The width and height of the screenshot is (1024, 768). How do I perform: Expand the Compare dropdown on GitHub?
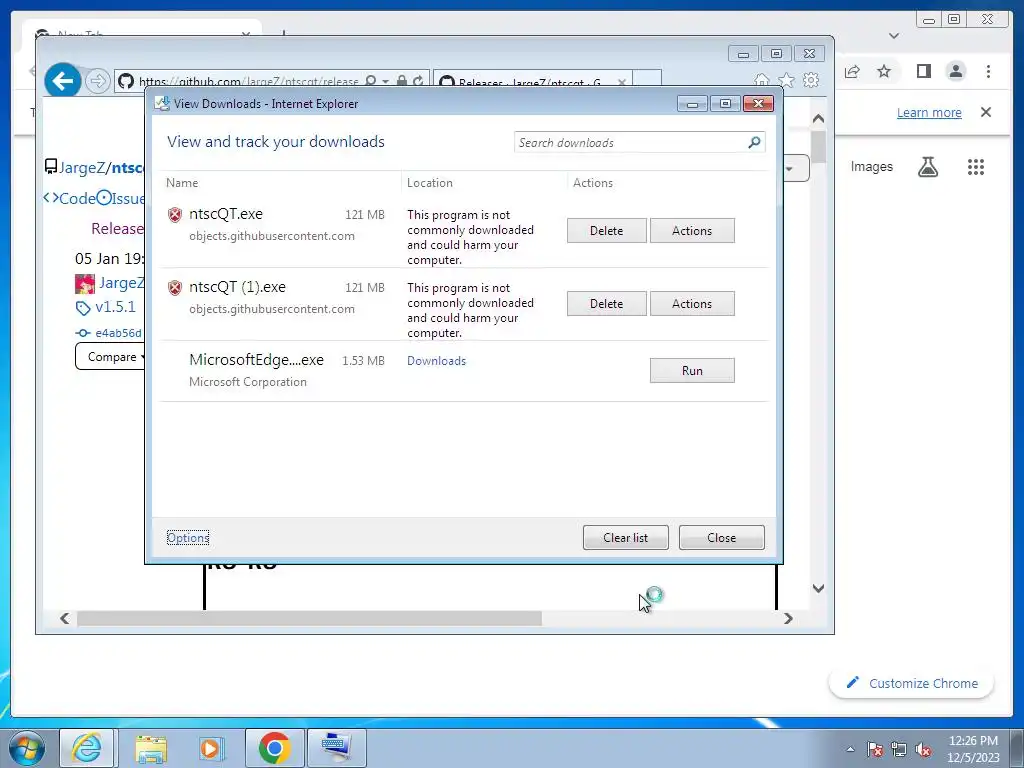pos(110,357)
